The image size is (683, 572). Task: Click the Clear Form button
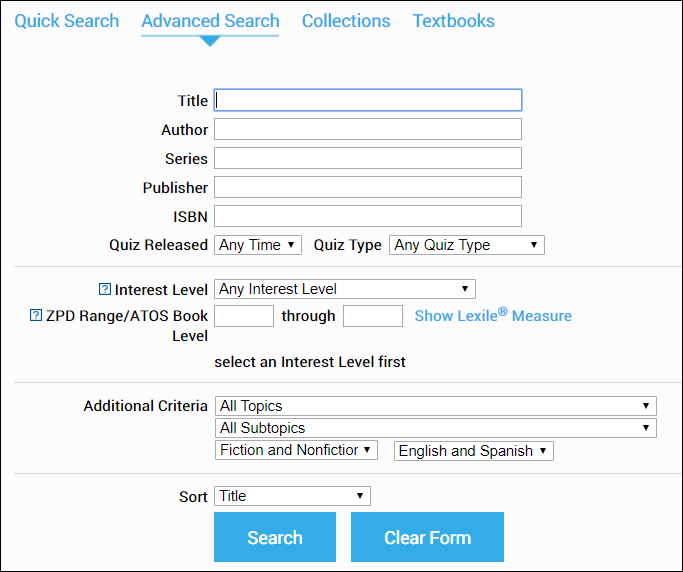[427, 537]
